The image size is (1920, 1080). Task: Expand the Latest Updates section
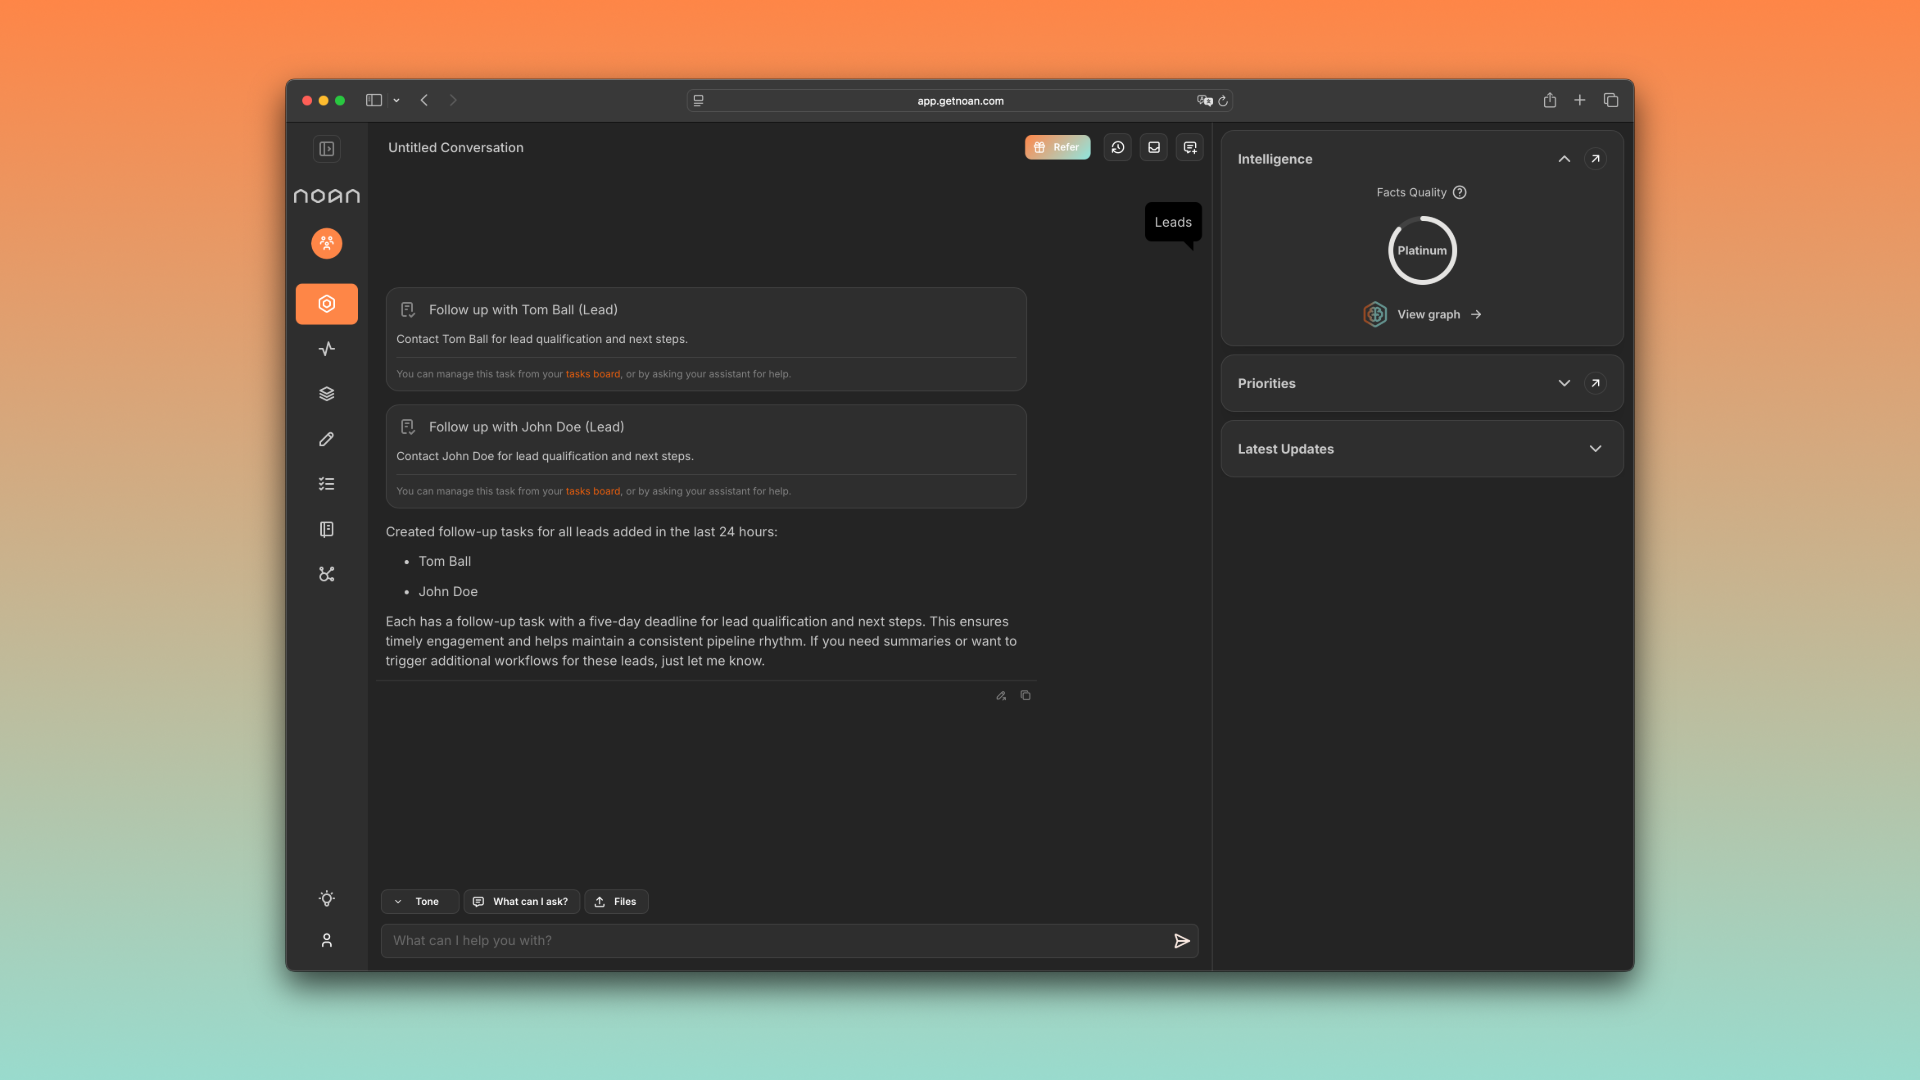coord(1595,449)
